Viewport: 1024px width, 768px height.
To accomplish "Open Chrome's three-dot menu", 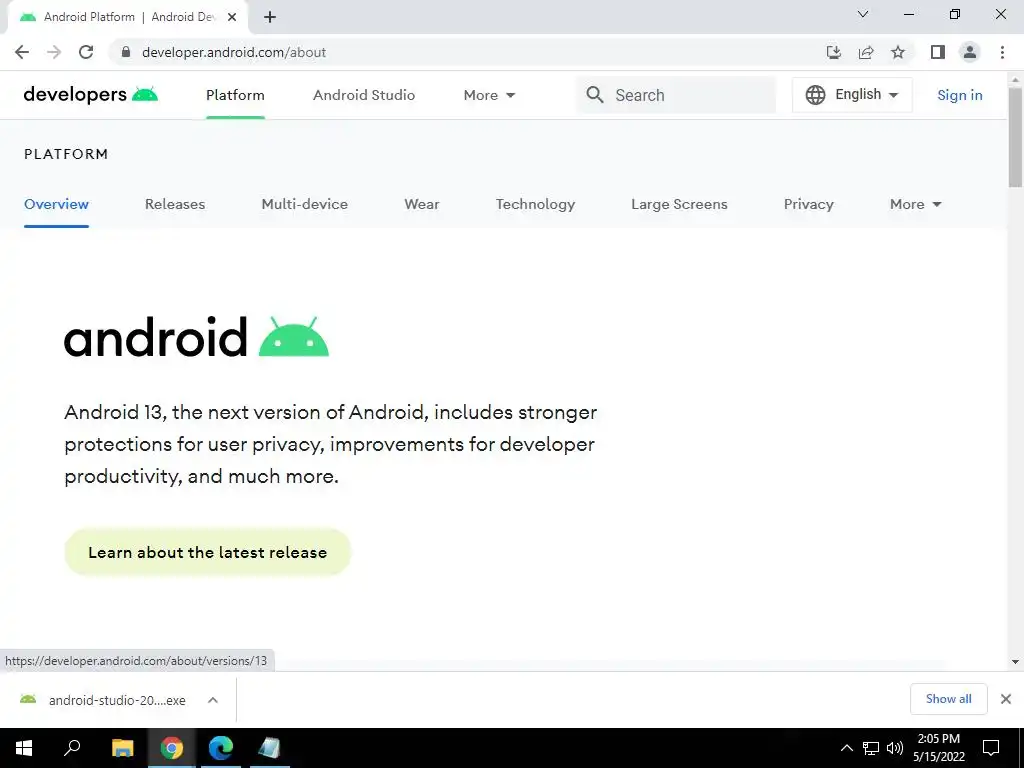I will pos(1002,52).
